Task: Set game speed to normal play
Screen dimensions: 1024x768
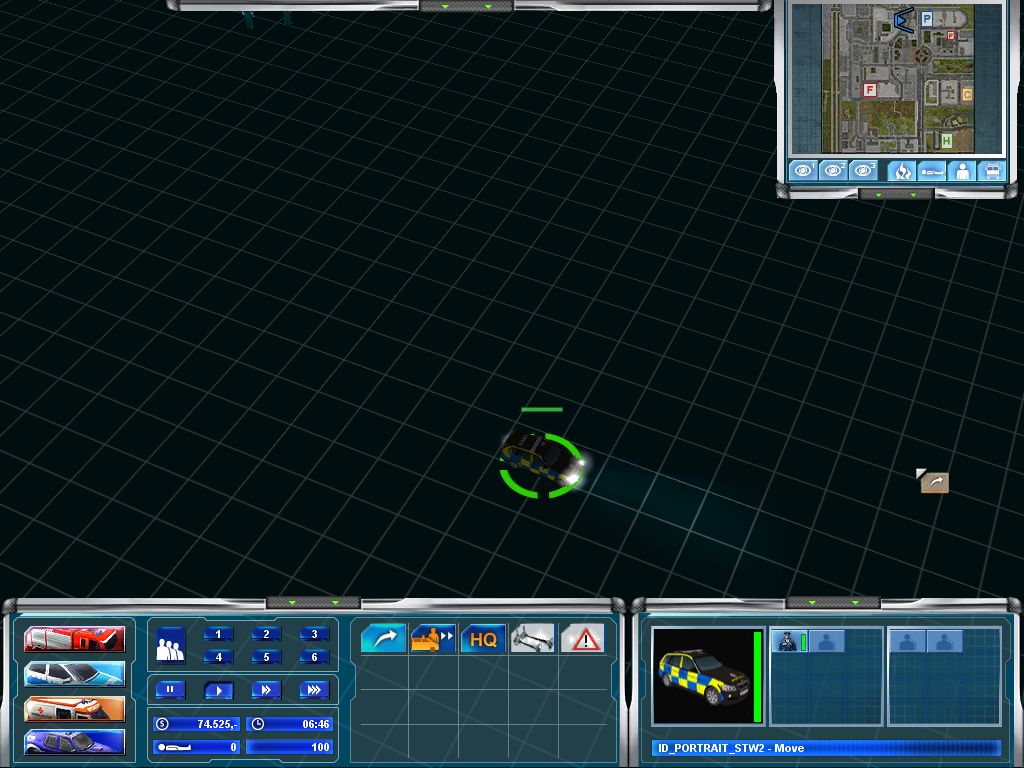Action: [218, 690]
